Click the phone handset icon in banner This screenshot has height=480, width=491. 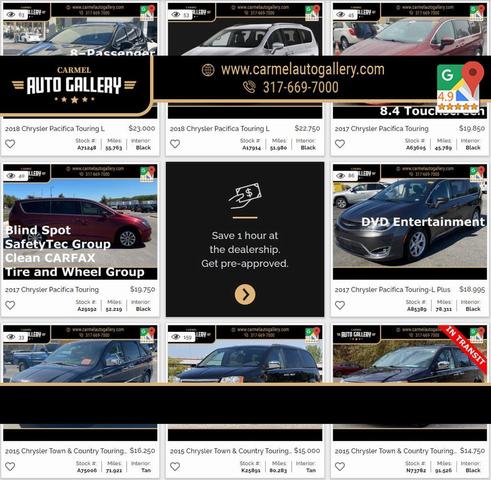coord(249,87)
